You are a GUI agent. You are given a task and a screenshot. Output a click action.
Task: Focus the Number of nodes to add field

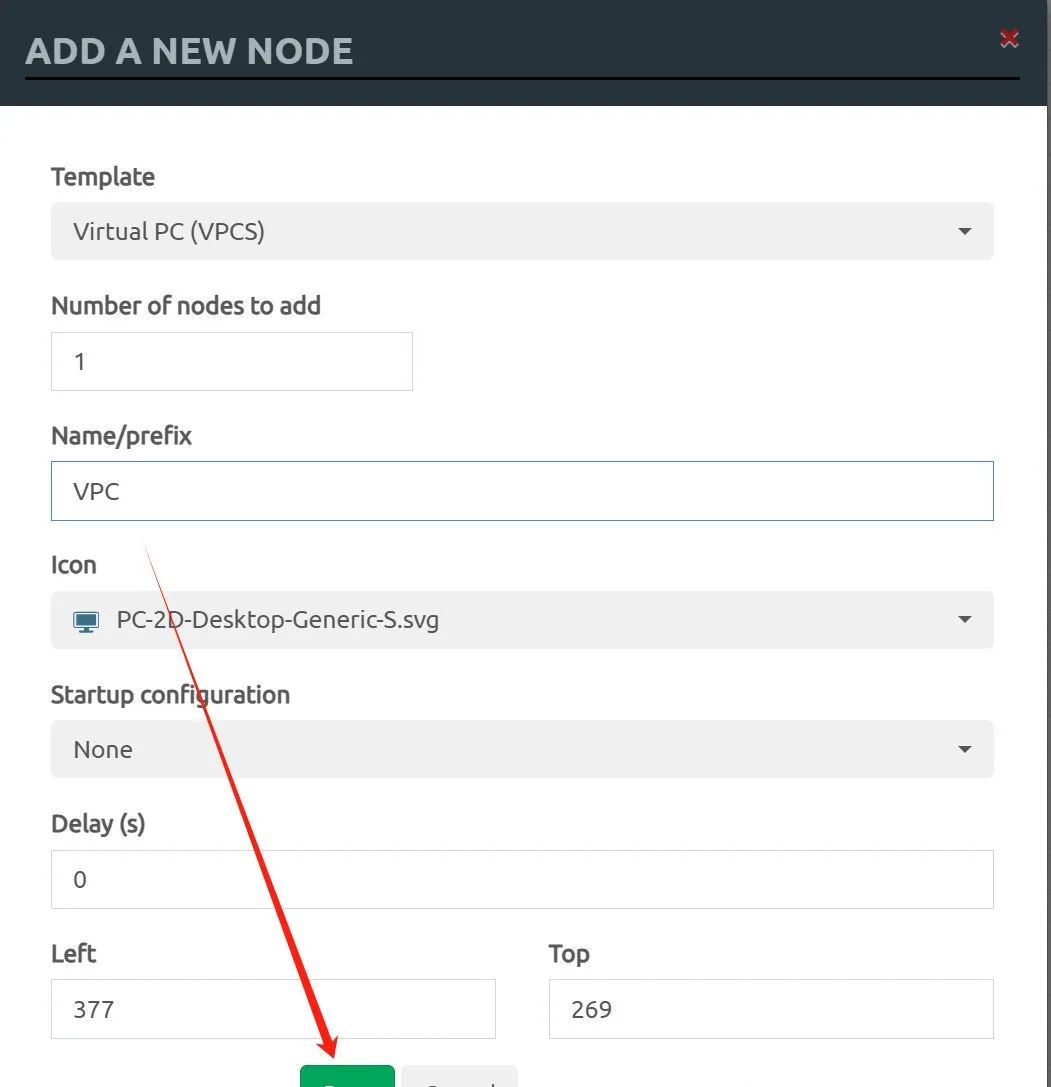click(x=232, y=361)
